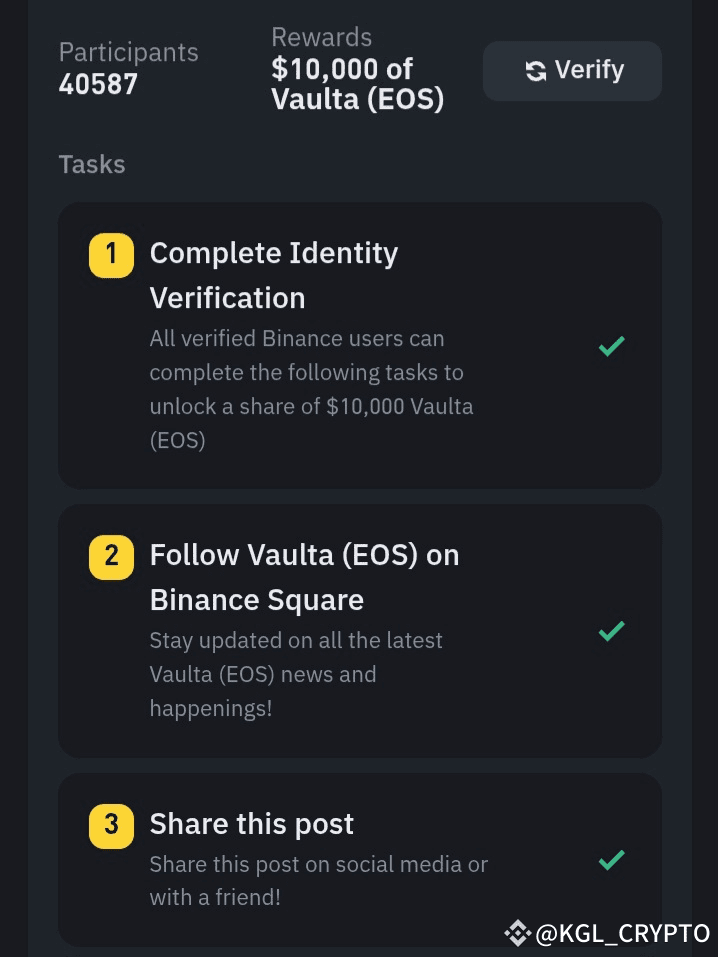Click the Tasks section heading

click(92, 164)
